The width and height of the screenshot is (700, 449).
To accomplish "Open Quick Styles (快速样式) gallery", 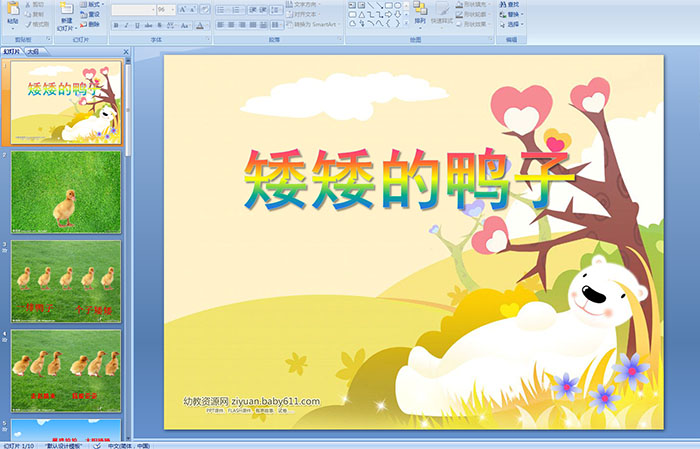I will click(442, 13).
